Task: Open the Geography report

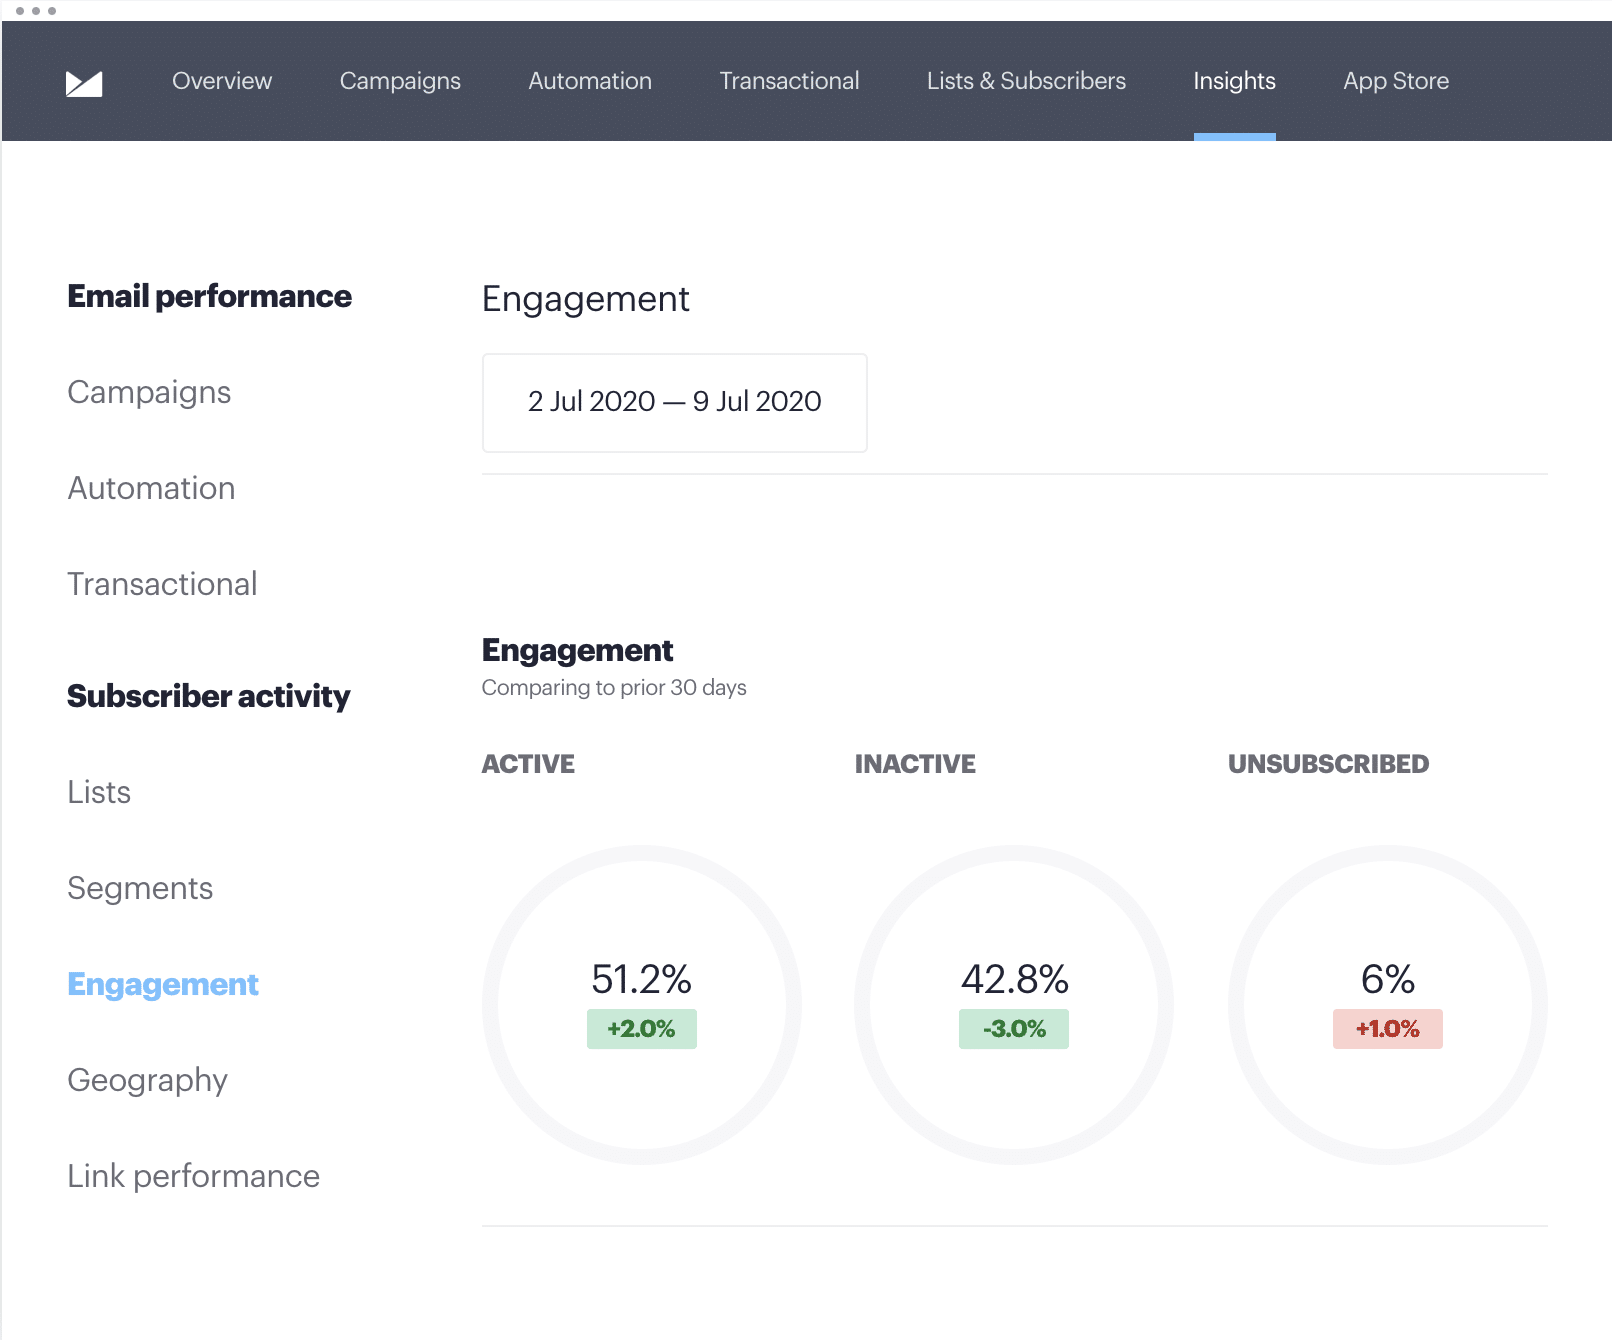Action: (147, 1080)
